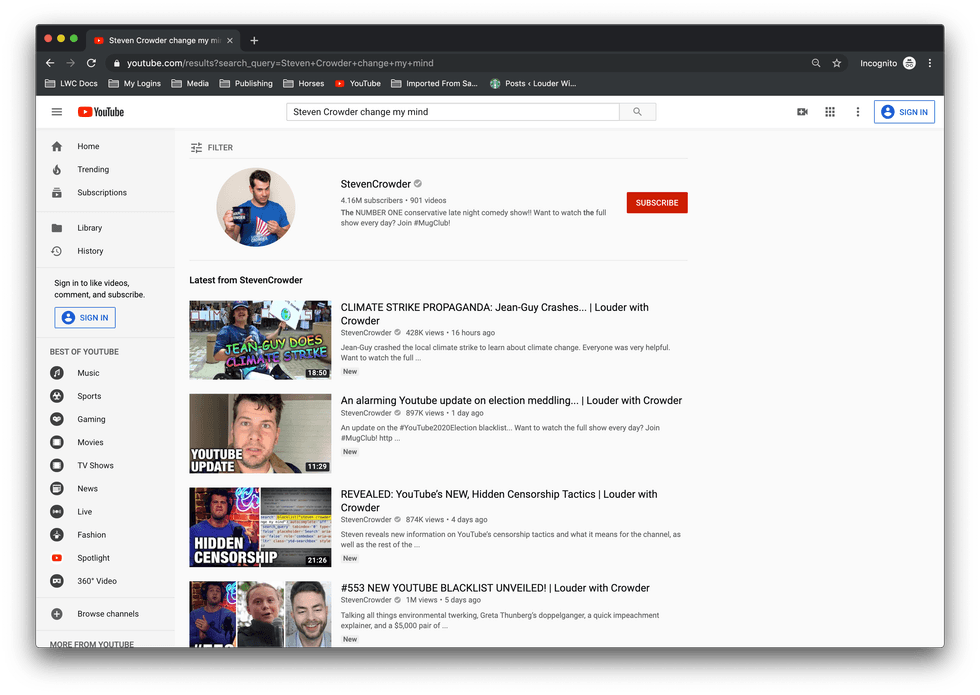Screen dimensions: 980x695
Task: Select Browse channels in the sidebar
Action: (x=107, y=614)
